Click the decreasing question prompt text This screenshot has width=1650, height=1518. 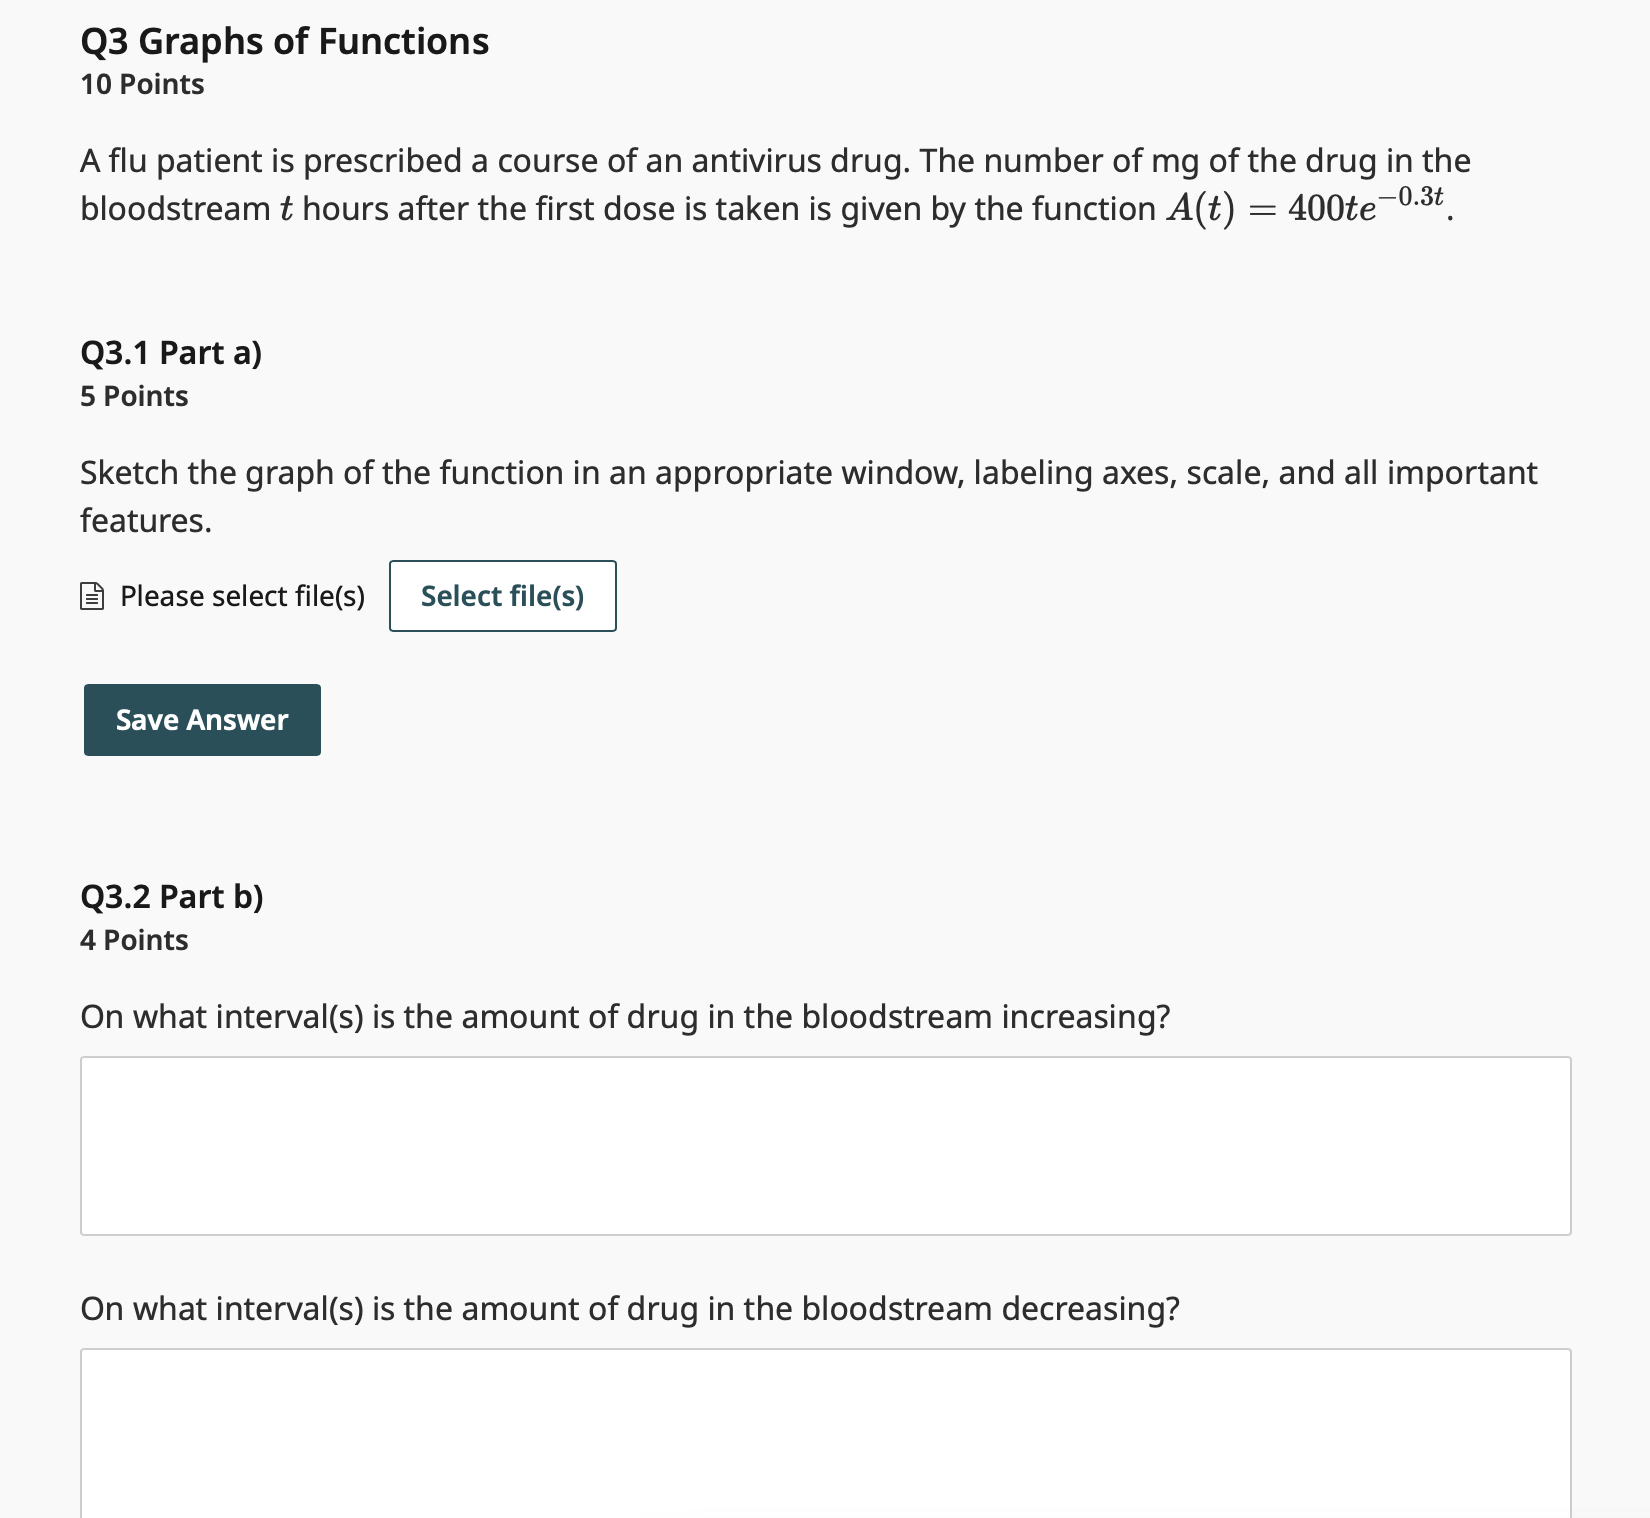coord(630,1306)
